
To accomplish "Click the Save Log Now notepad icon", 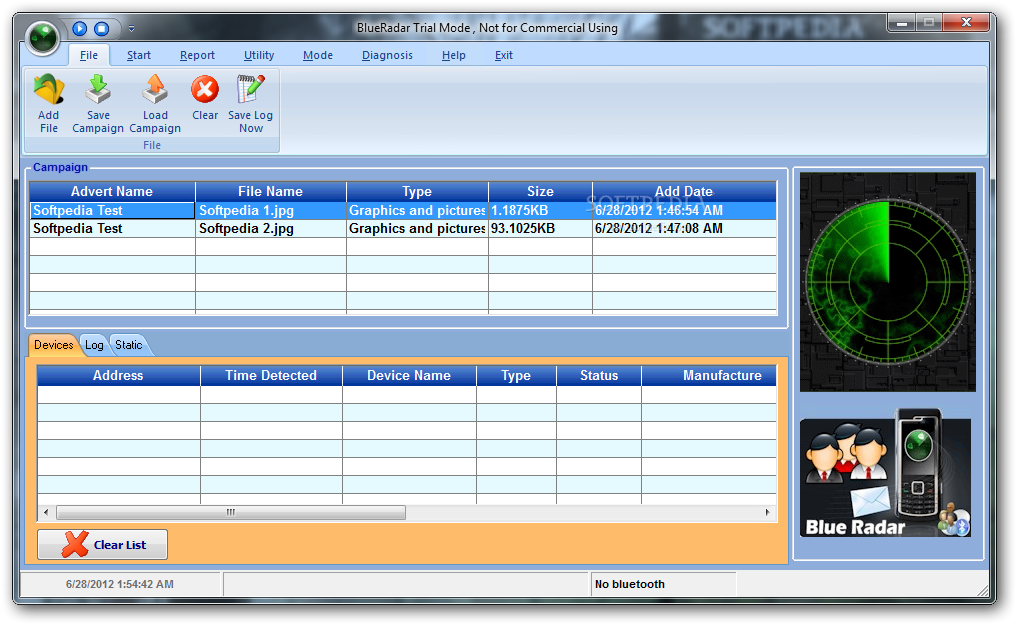I will 250,89.
